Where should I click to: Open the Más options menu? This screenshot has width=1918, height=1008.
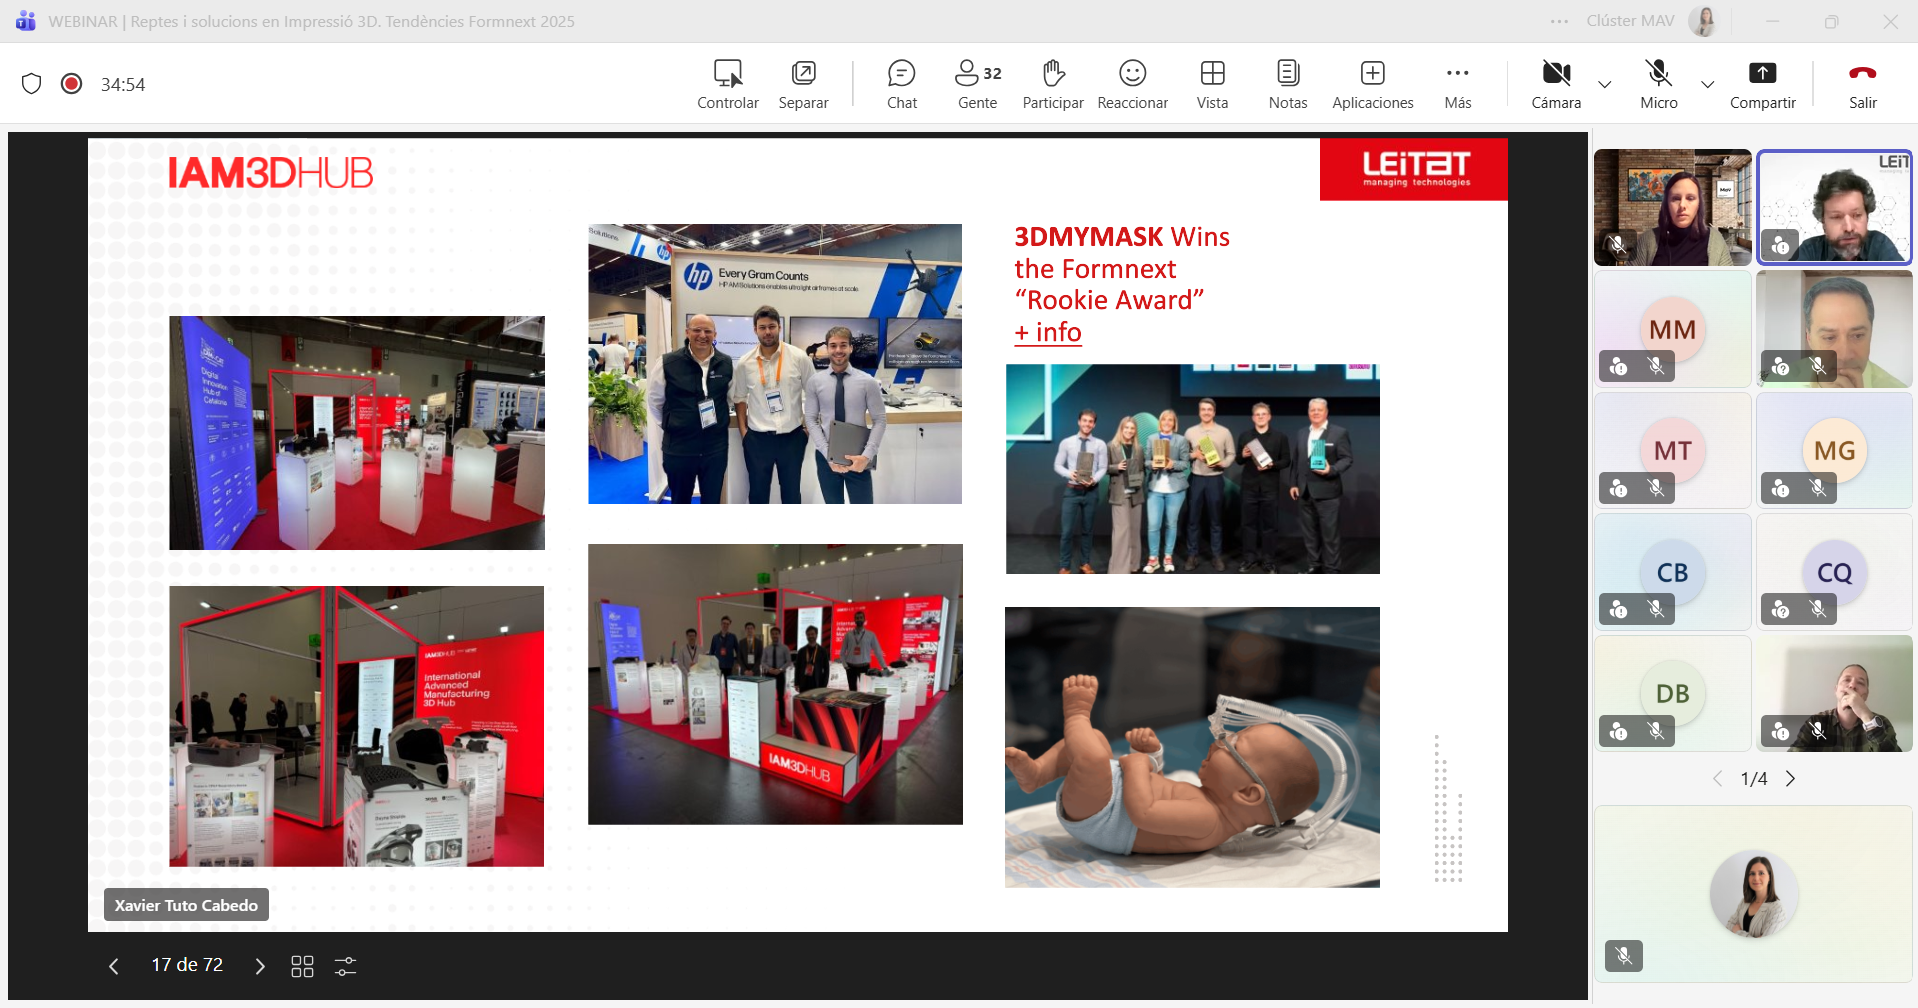1457,84
